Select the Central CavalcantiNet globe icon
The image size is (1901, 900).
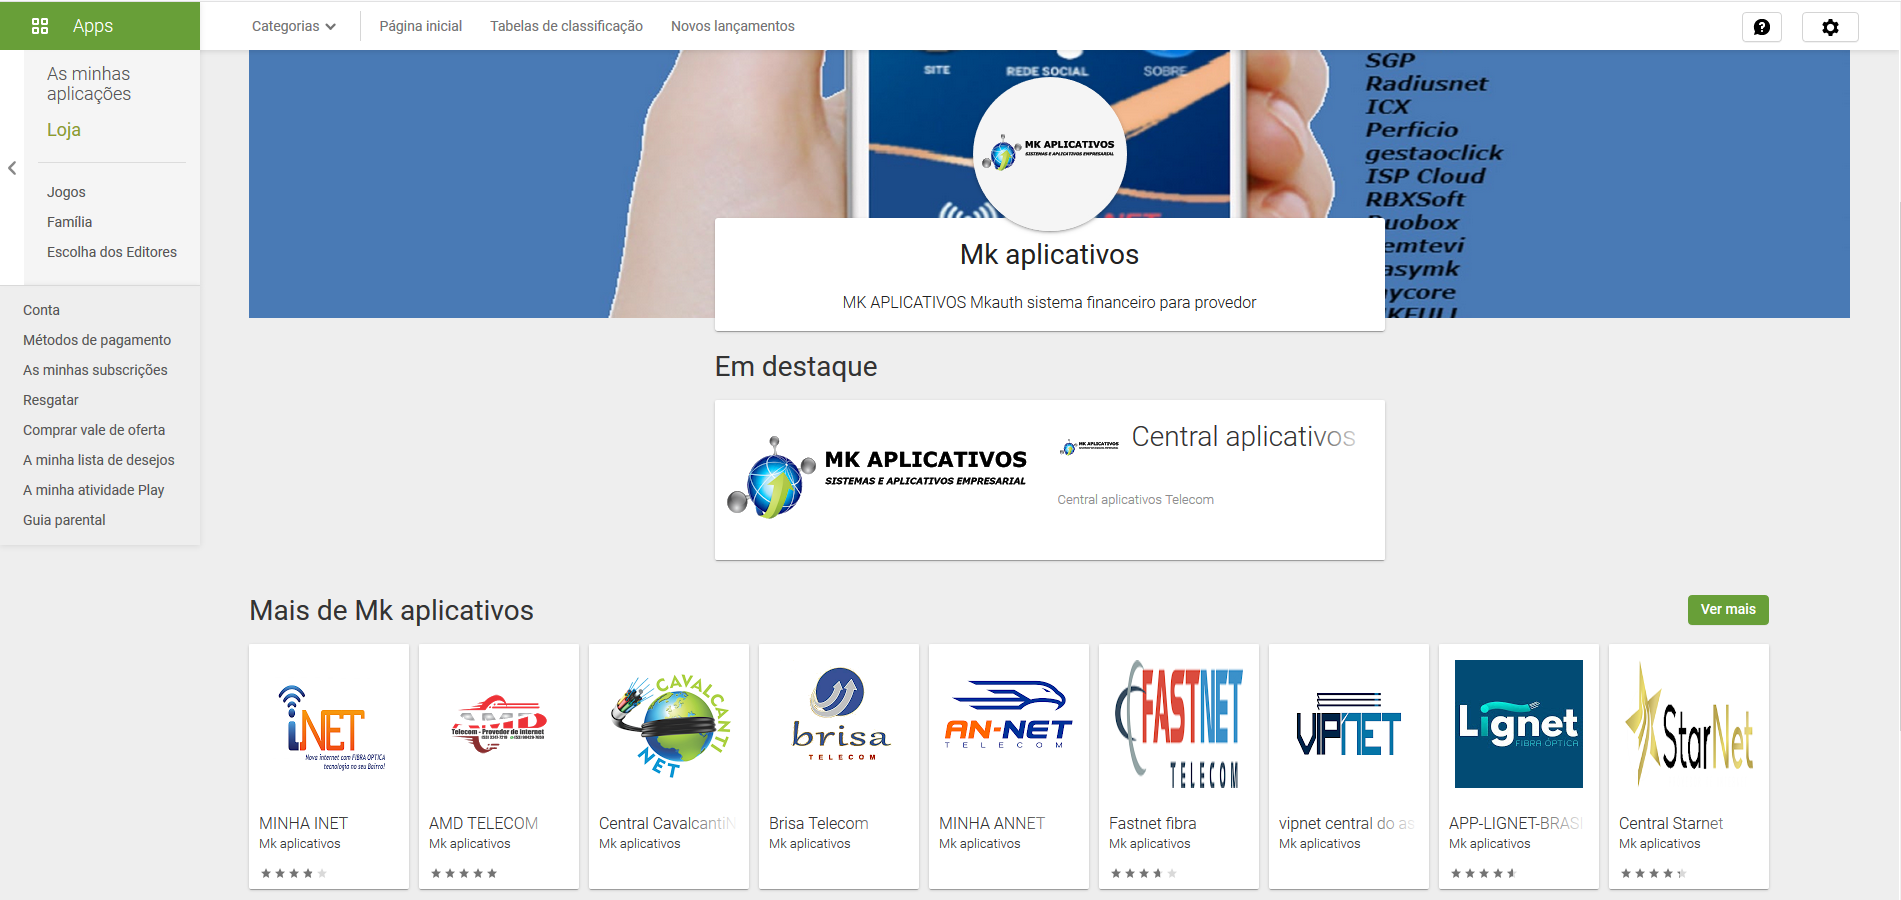668,722
